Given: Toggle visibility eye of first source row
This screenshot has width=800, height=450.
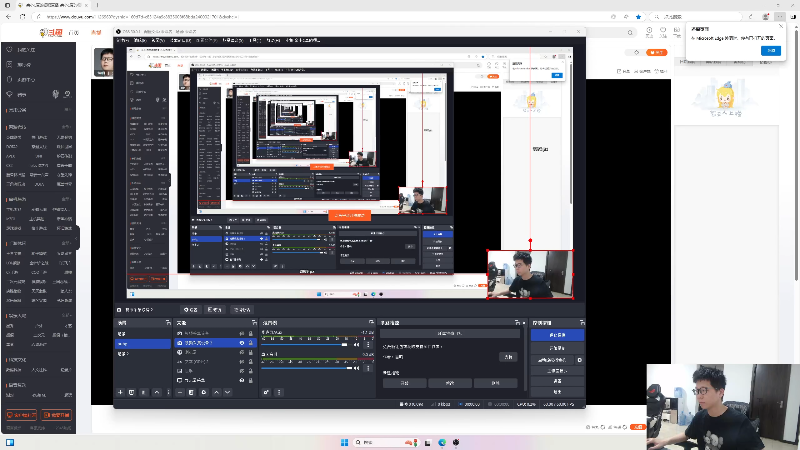Looking at the screenshot, I should [x=242, y=334].
